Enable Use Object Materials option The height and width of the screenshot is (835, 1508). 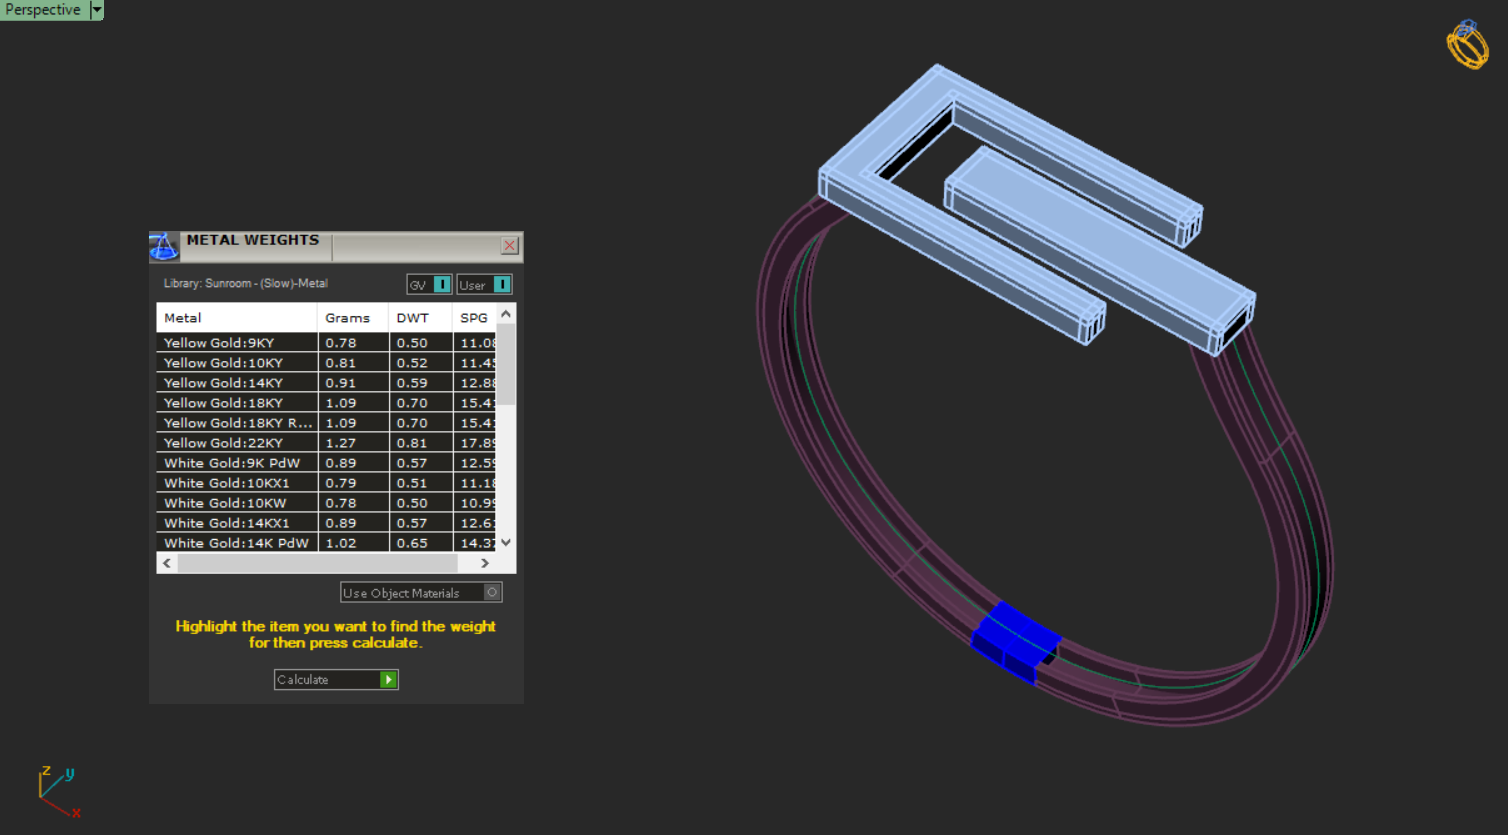[x=492, y=593]
